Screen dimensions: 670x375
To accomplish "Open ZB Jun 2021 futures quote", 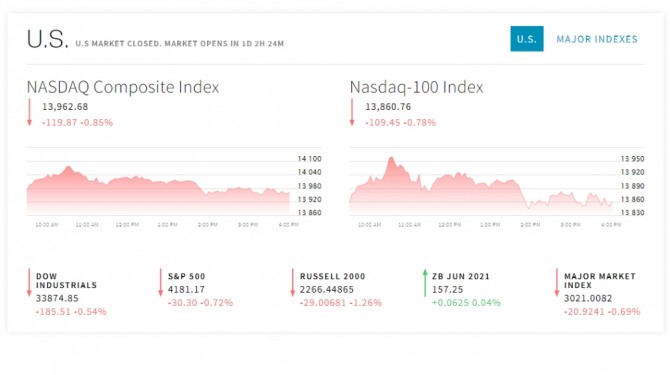I will point(461,276).
